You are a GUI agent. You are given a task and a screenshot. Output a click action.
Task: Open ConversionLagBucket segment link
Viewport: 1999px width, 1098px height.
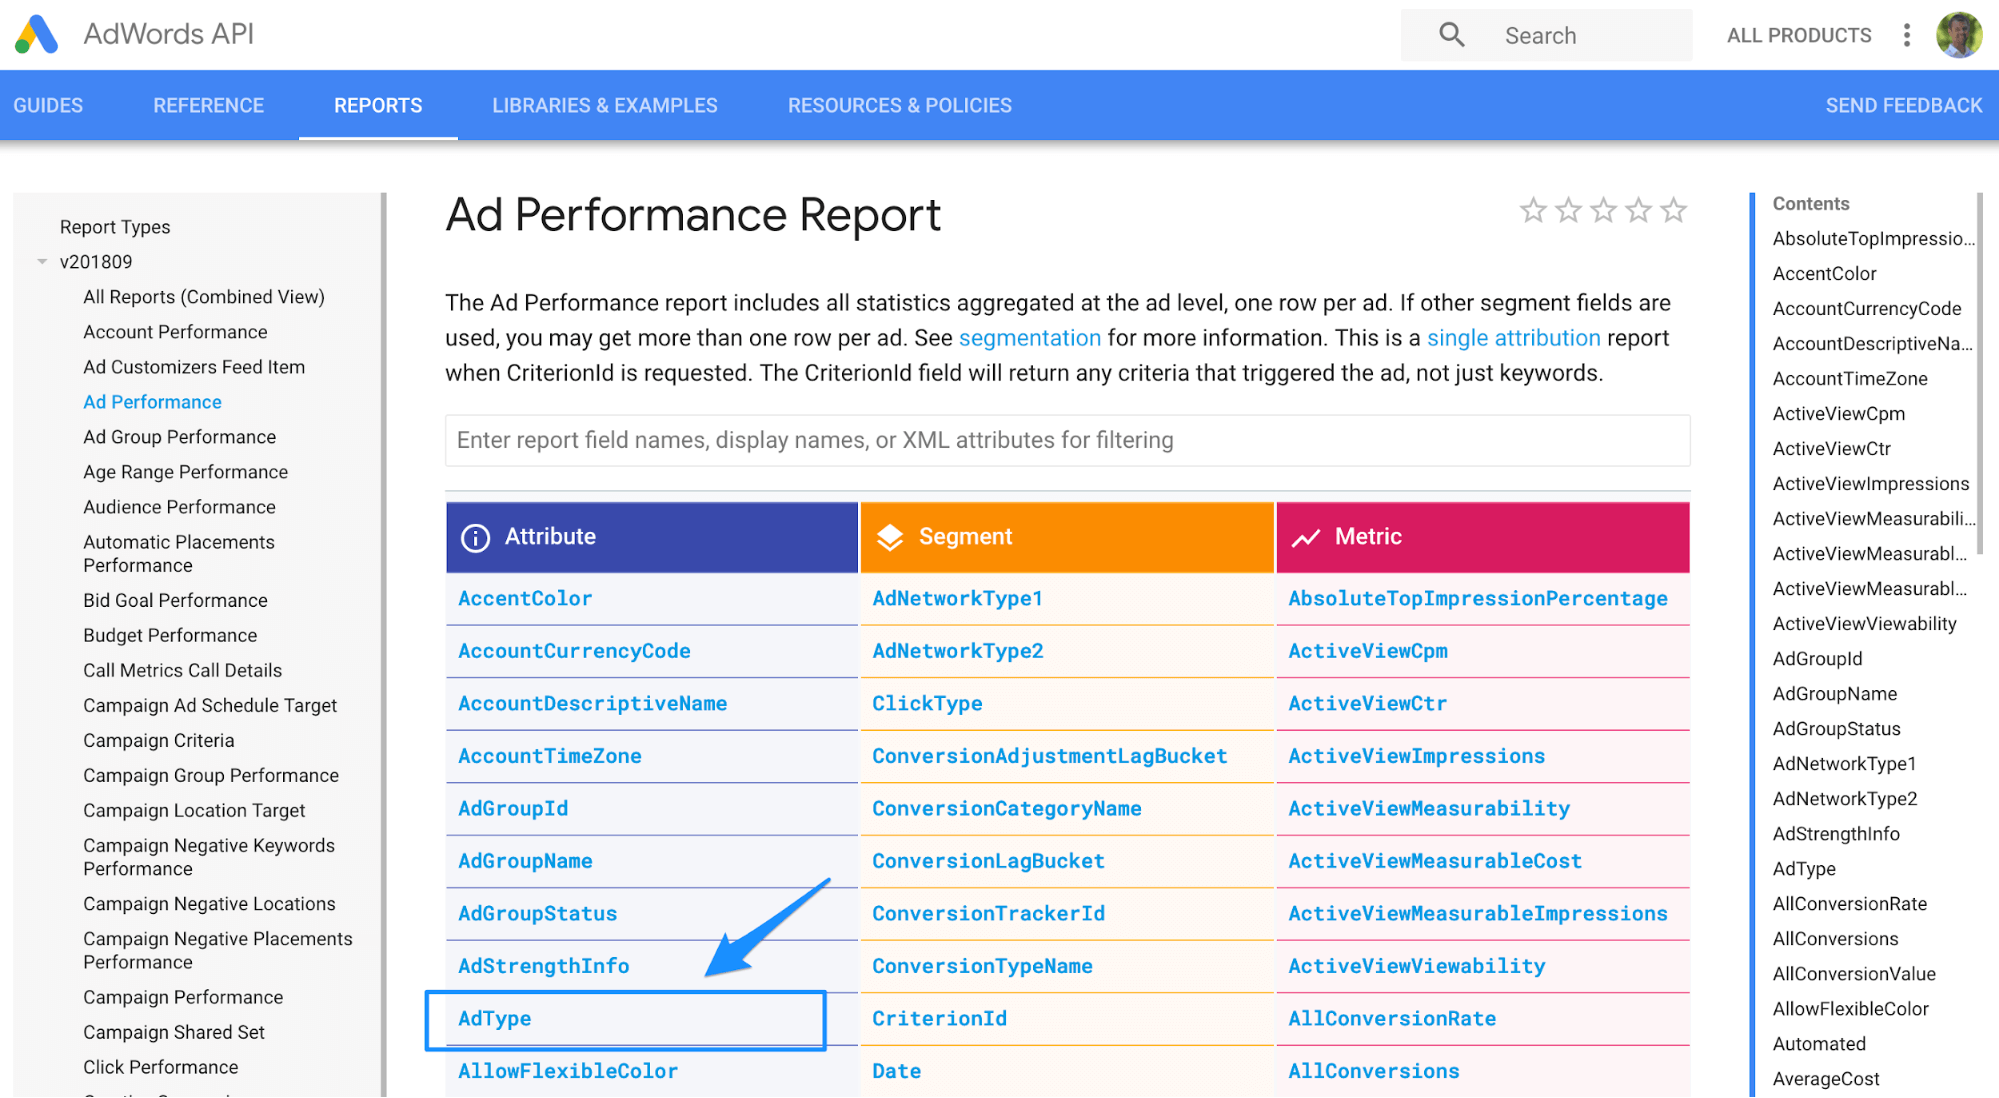pyautogui.click(x=988, y=861)
